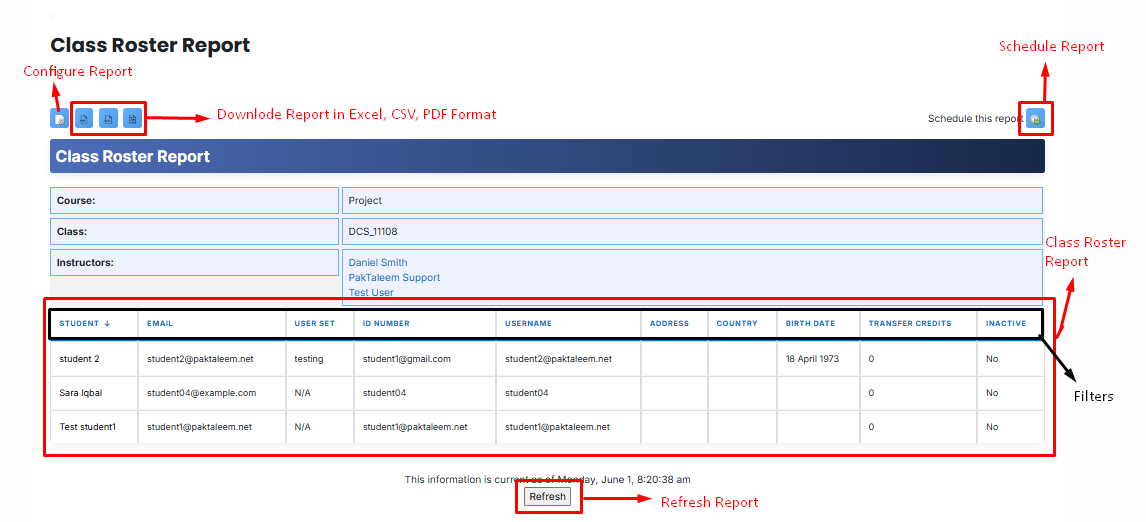The height and width of the screenshot is (522, 1146).
Task: Click the Schedule this report clock icon
Action: [1035, 119]
